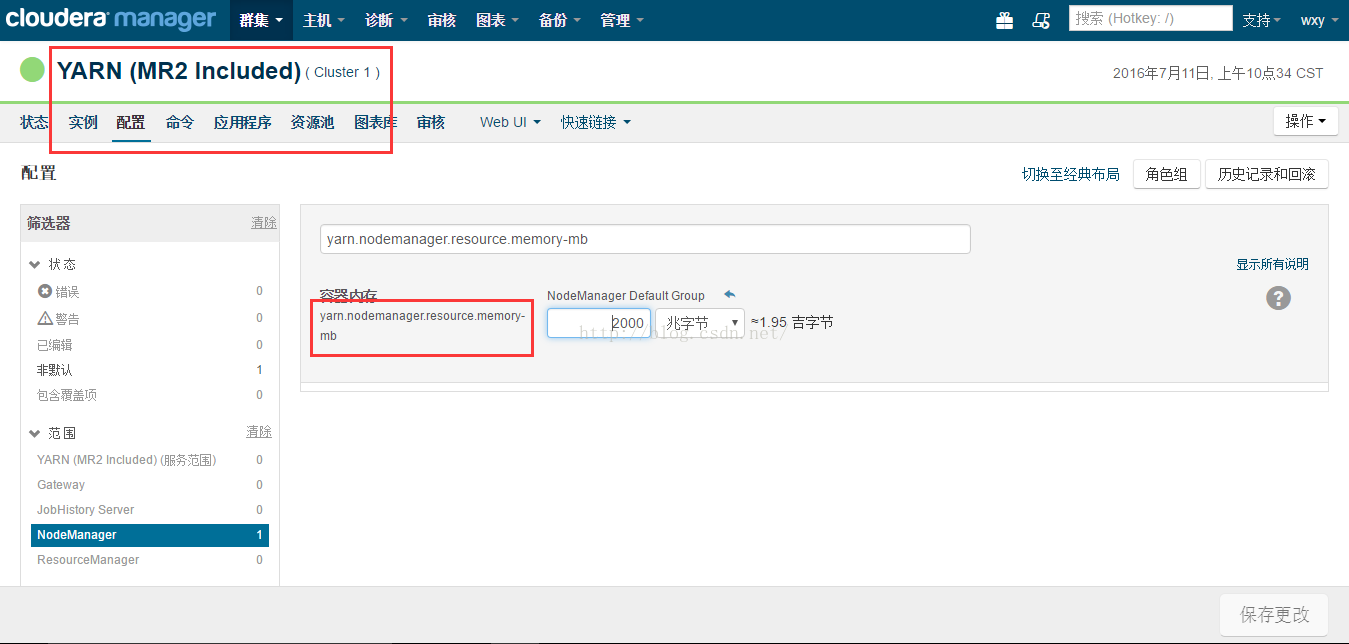Switch to the 应用程序 tab
The image size is (1349, 644).
pos(242,122)
